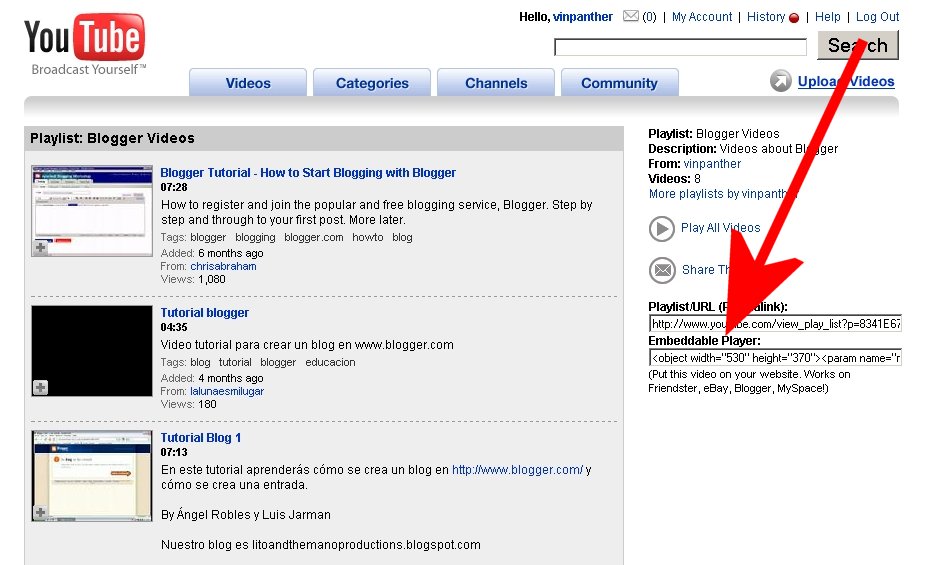Select the Embeddable Player code field

pyautogui.click(x=775, y=358)
